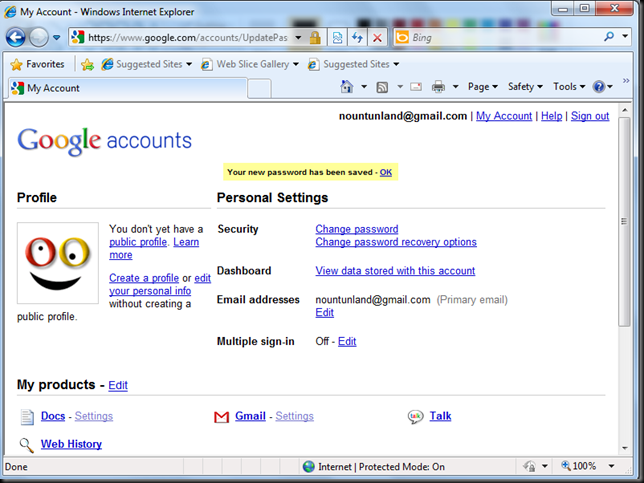Click the Refresh page icon
The height and width of the screenshot is (483, 644).
[x=357, y=38]
